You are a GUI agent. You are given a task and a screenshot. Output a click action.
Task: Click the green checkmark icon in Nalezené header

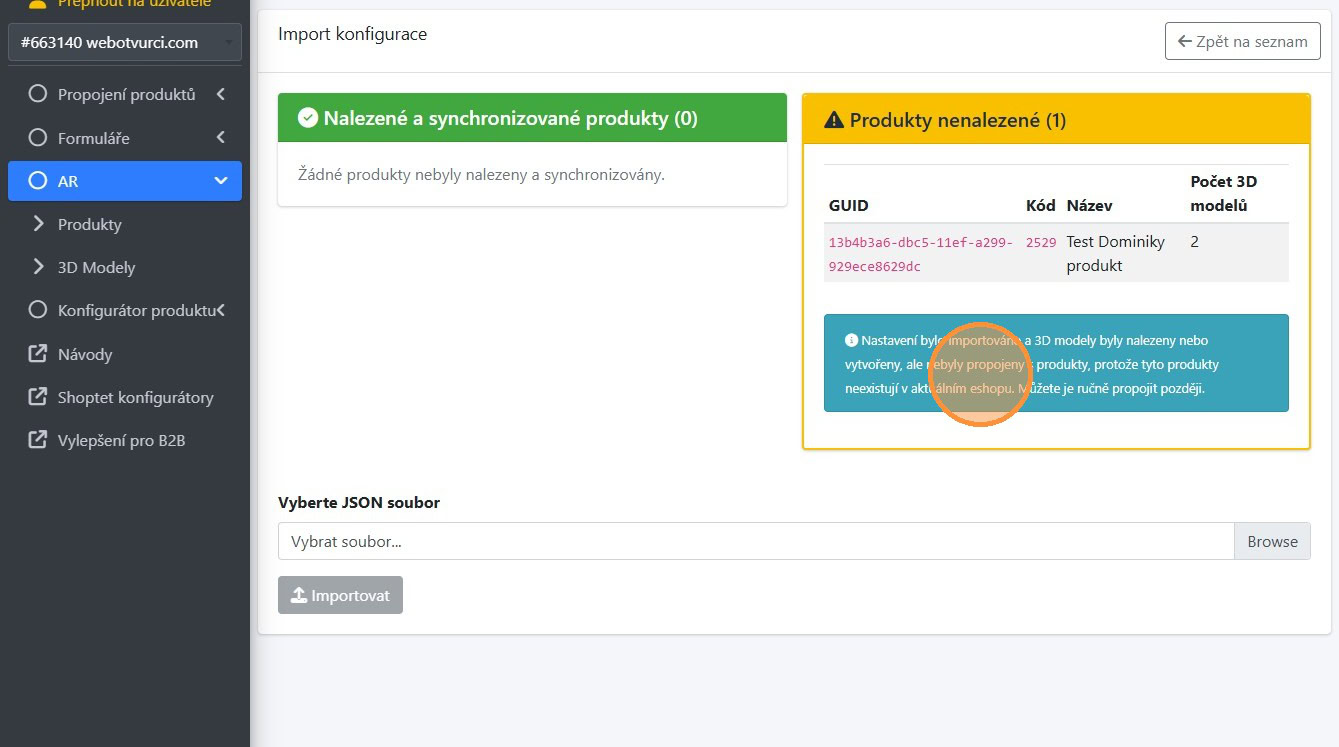click(x=308, y=118)
